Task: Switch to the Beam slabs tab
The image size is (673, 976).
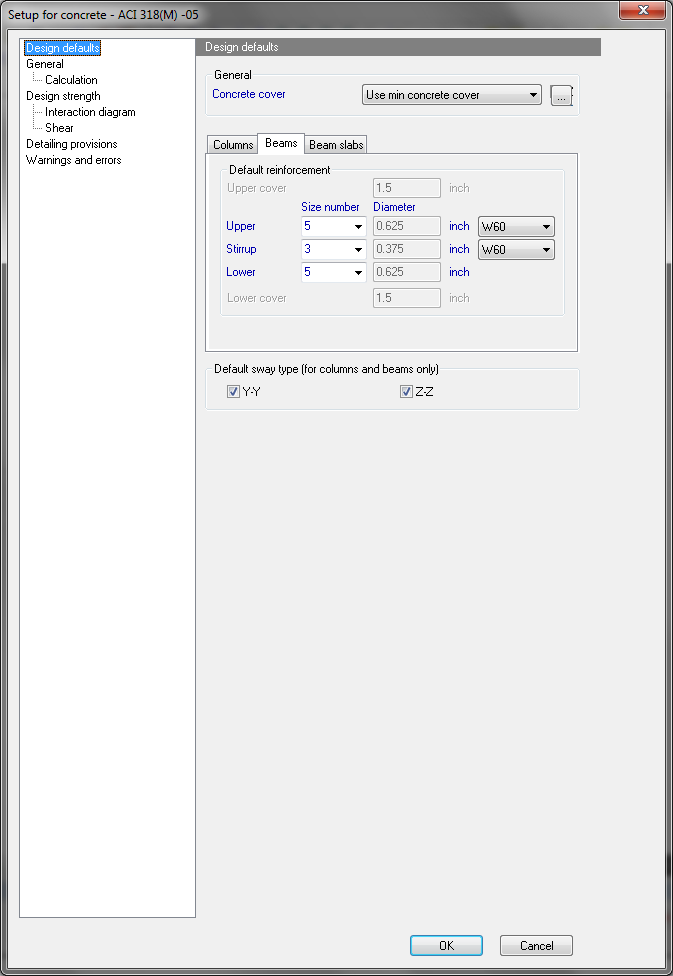Action: 336,145
